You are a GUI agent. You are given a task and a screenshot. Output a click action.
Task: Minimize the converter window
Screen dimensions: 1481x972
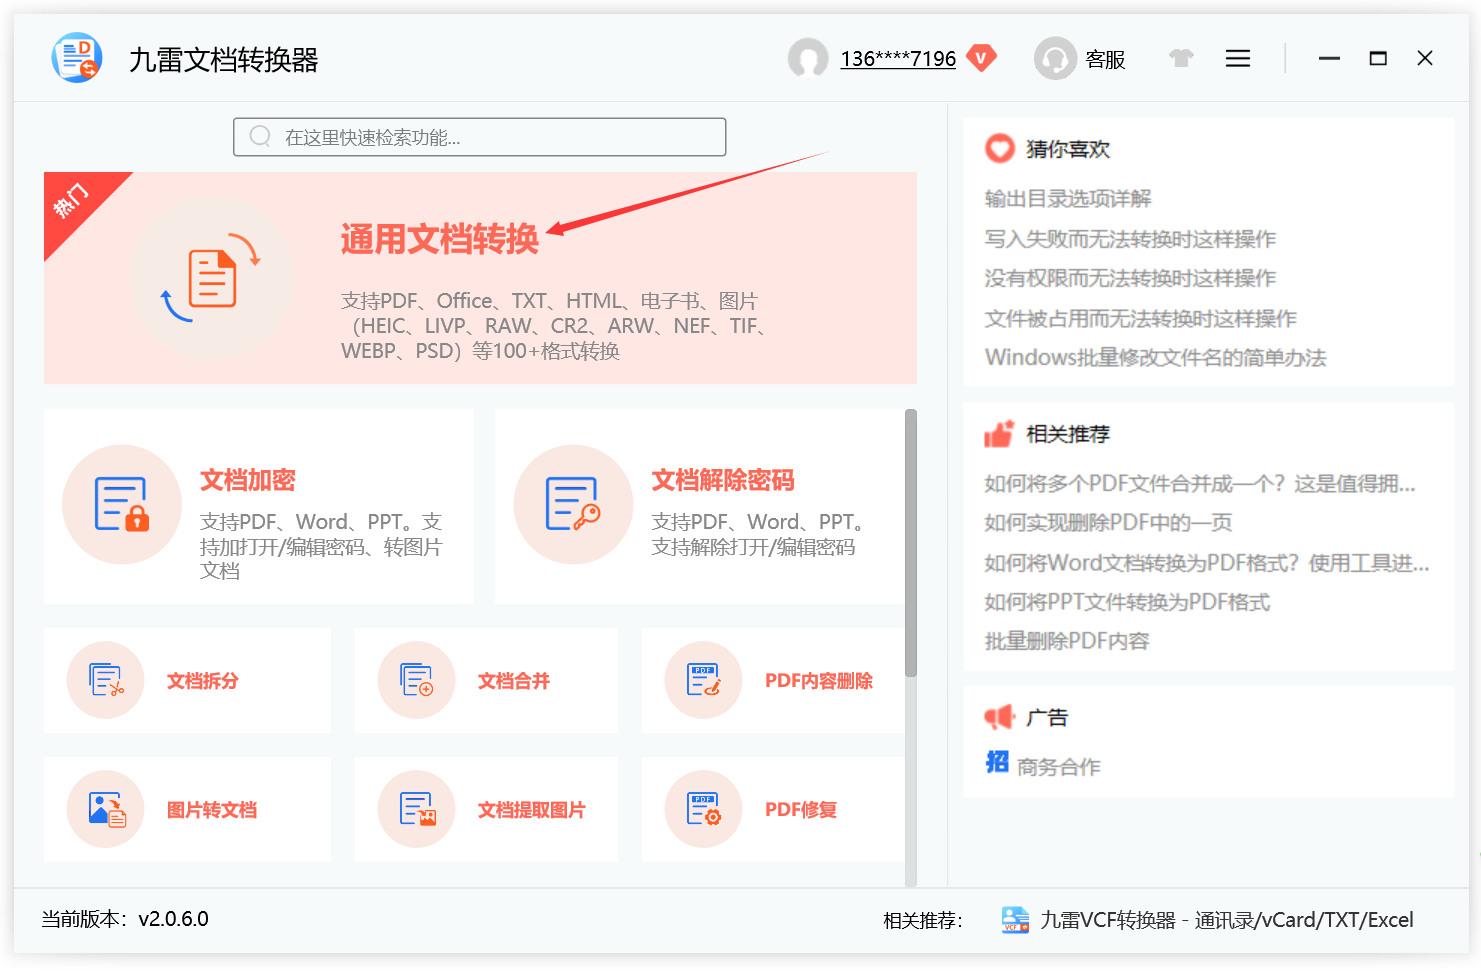(x=1329, y=58)
